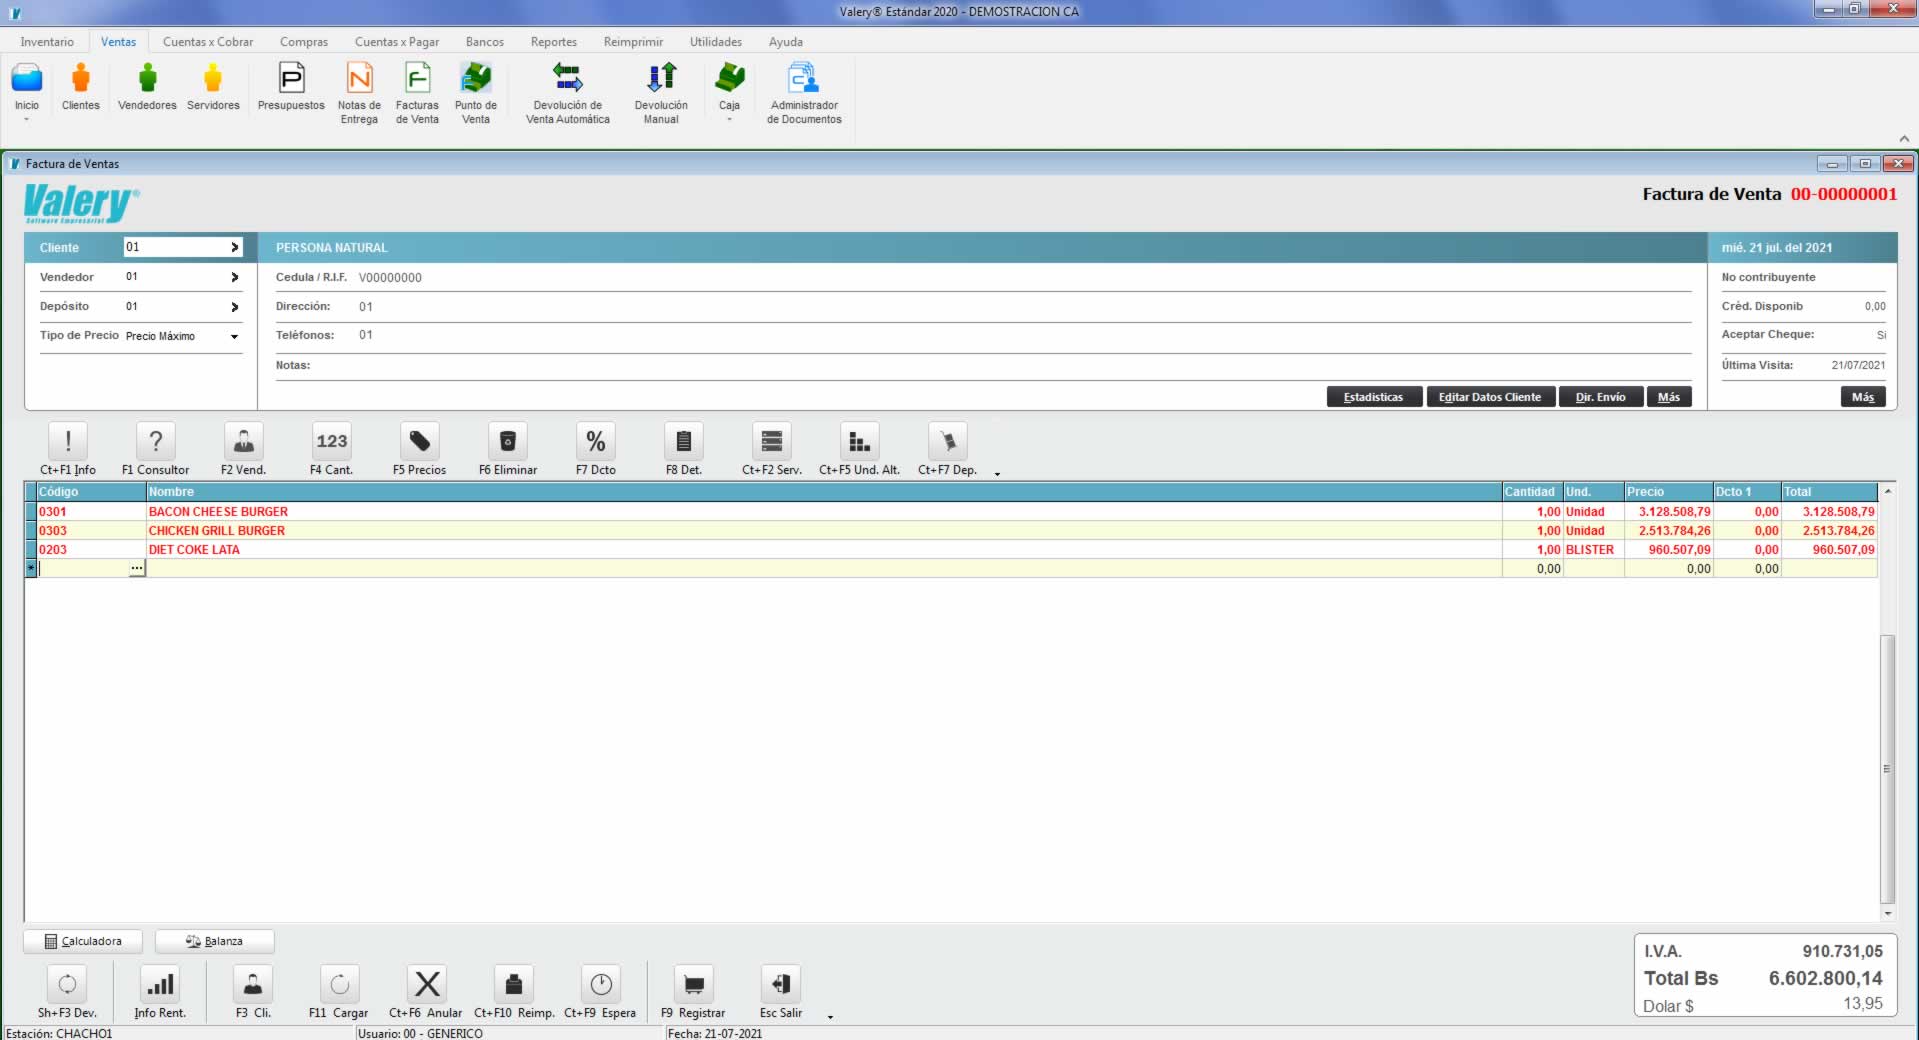The height and width of the screenshot is (1040, 1919).
Task: Click the code lookup ellipsis button
Action: pos(137,568)
